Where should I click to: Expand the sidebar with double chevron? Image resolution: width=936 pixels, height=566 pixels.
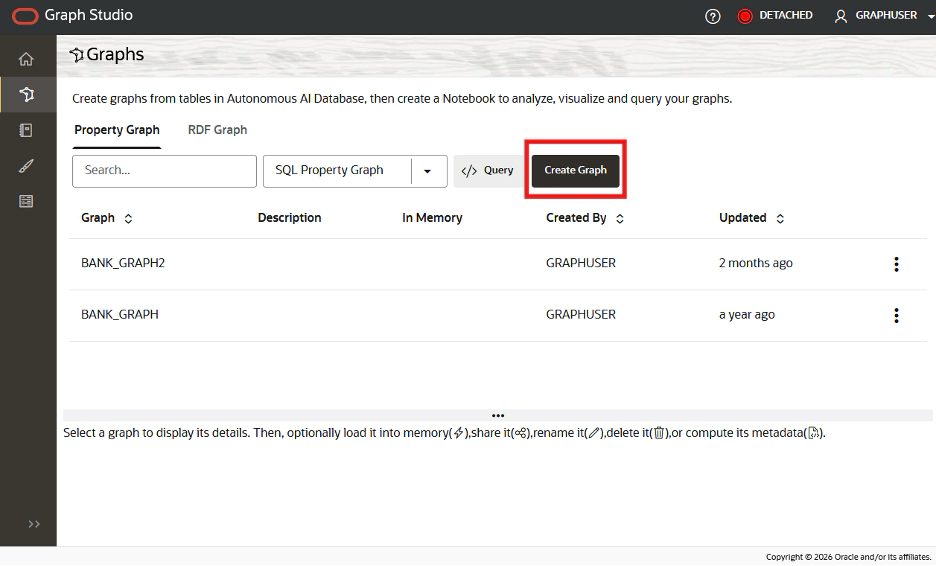click(x=34, y=524)
